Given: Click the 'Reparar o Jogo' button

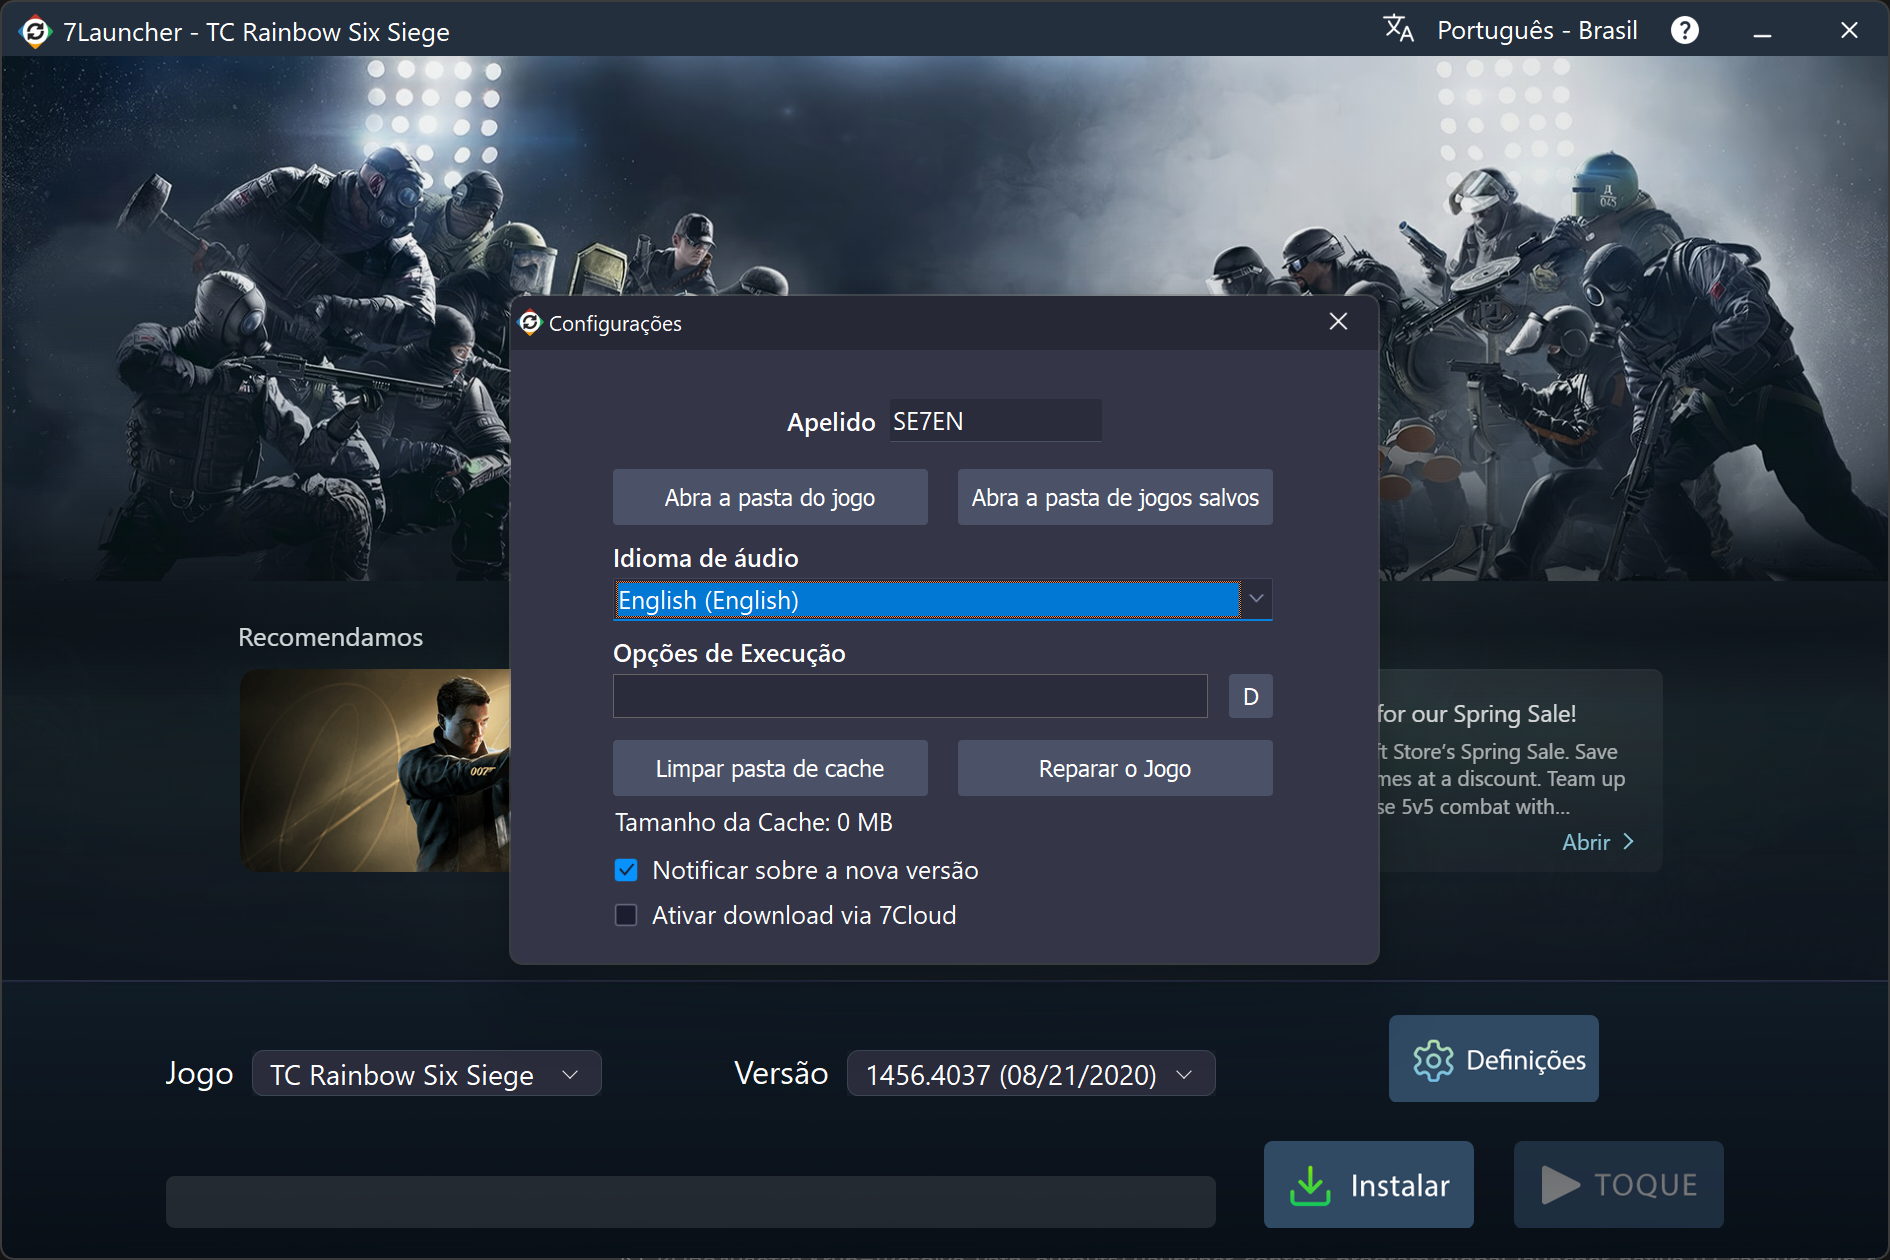Looking at the screenshot, I should coord(1115,768).
